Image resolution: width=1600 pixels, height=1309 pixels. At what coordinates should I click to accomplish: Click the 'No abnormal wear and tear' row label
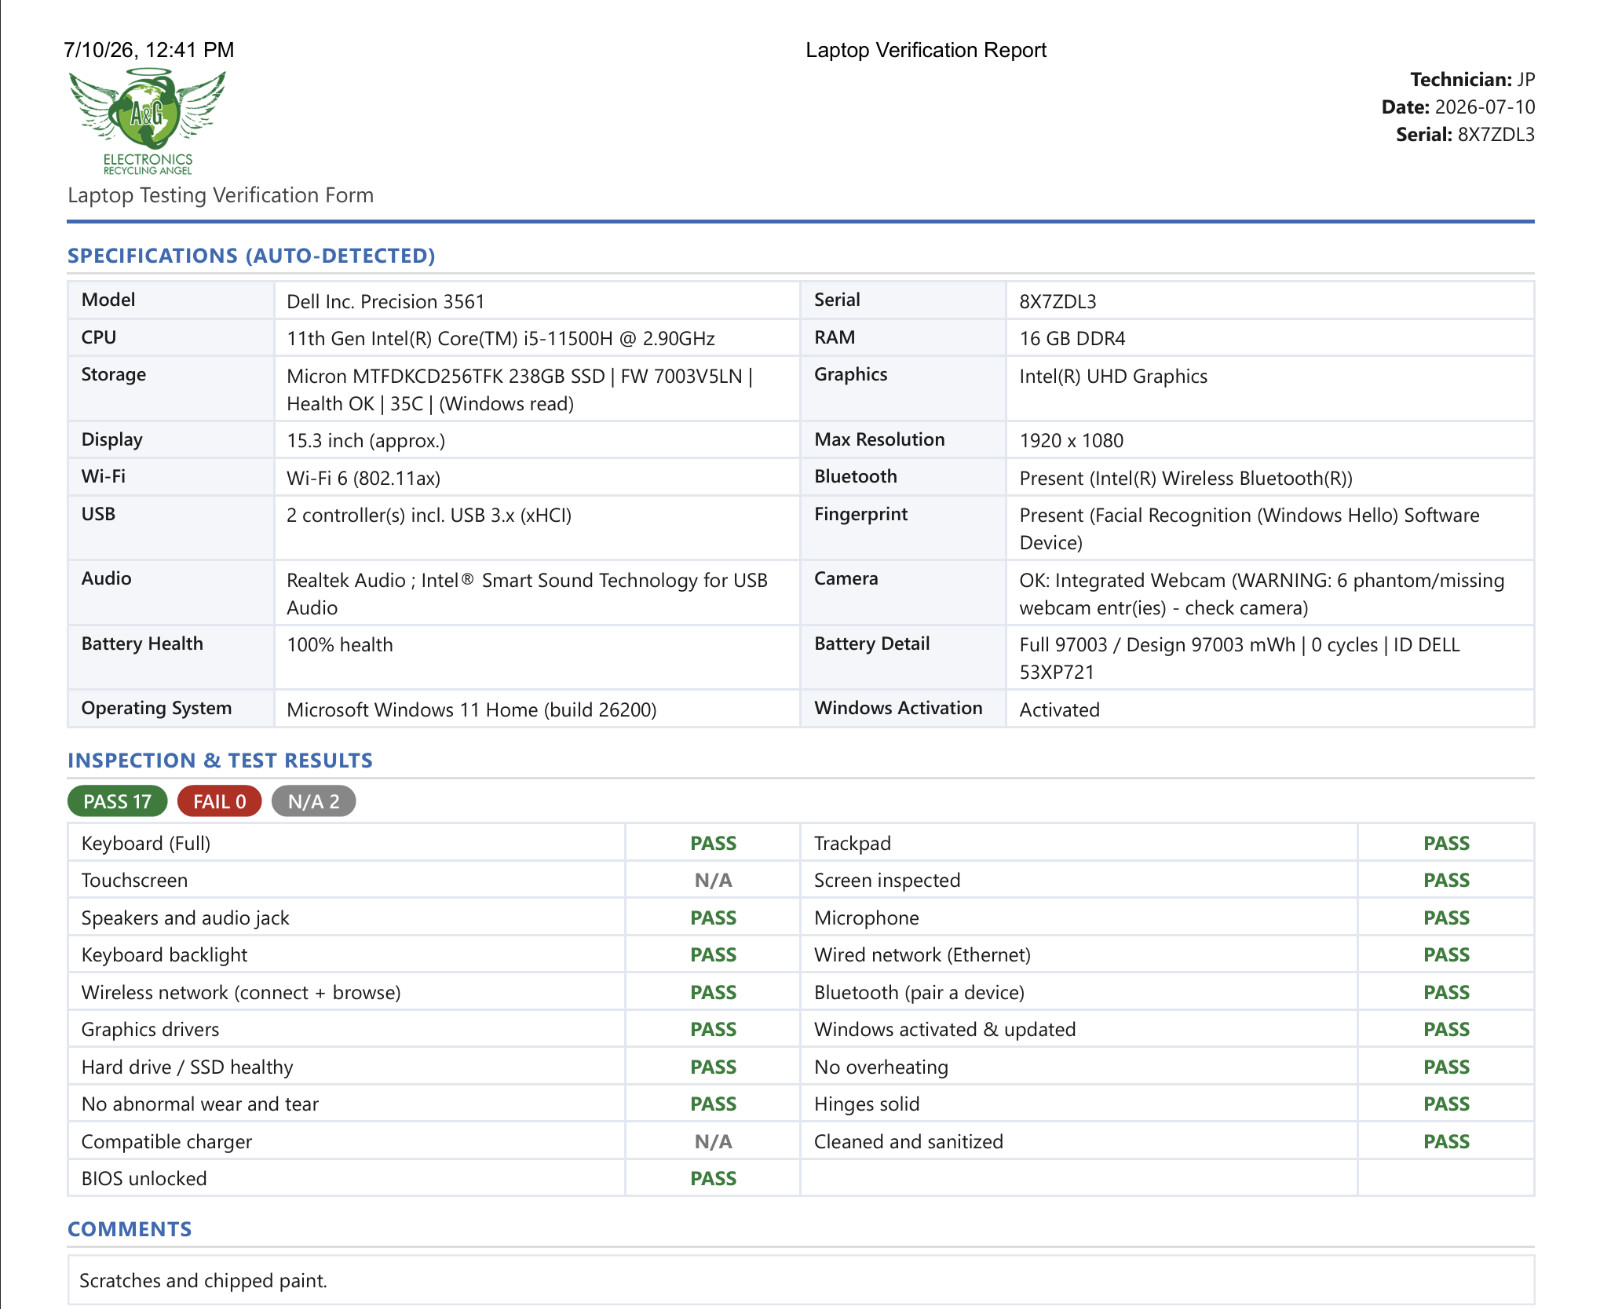point(200,1104)
